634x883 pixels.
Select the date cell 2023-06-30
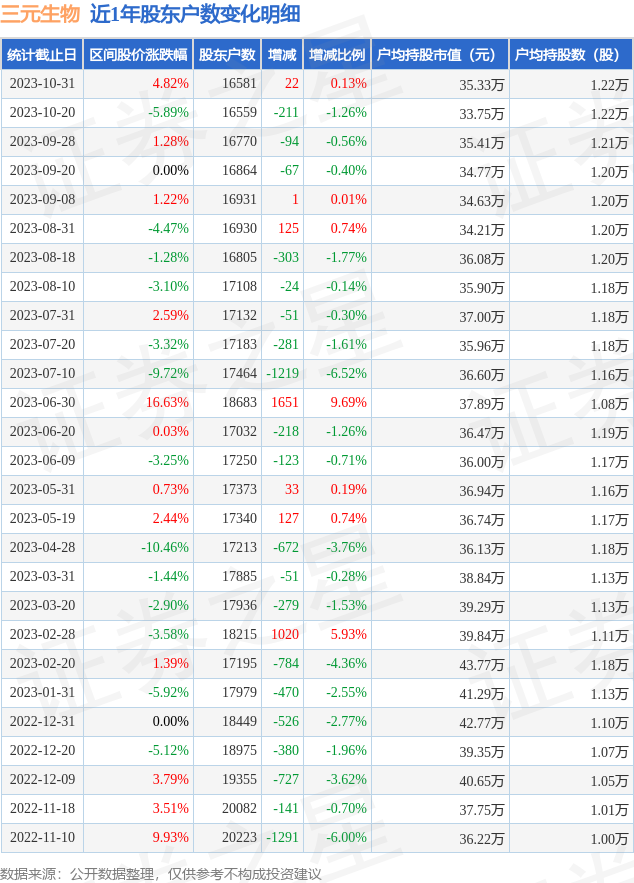click(42, 403)
